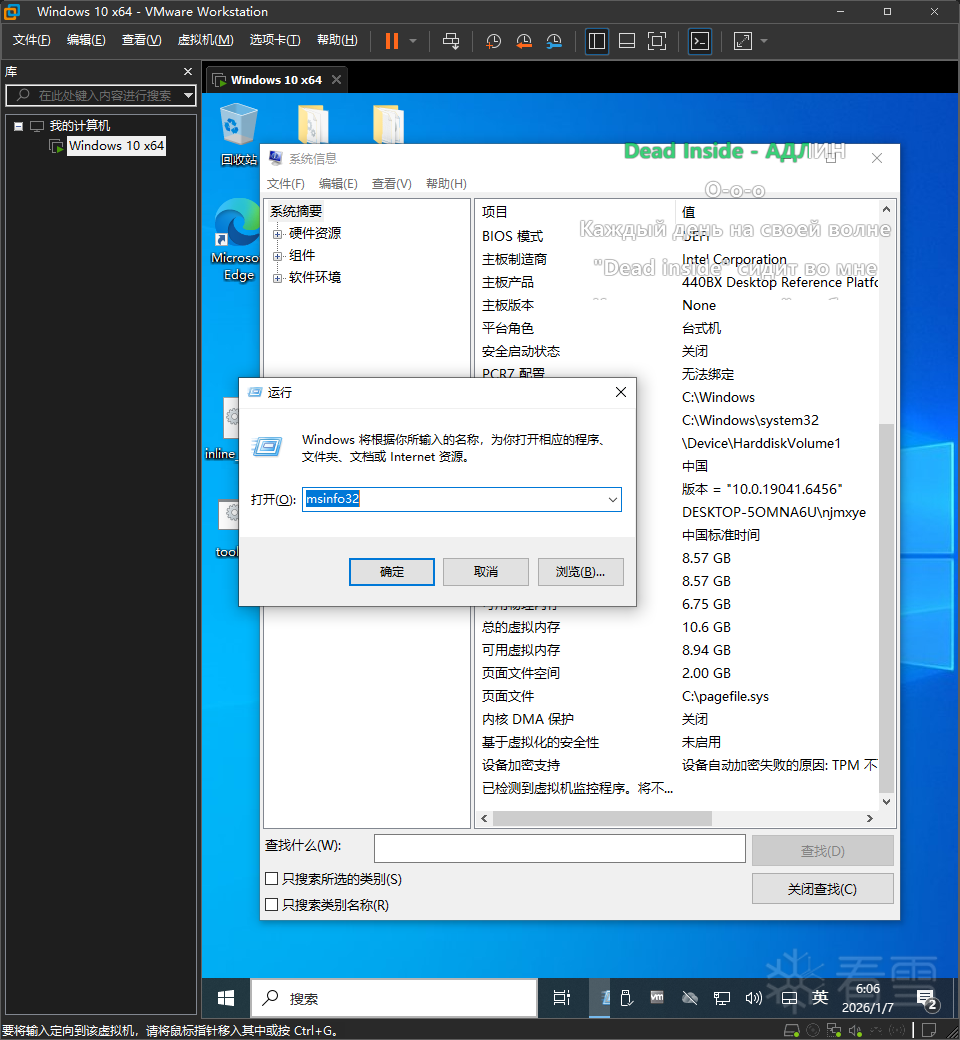
Task: Click the Recycle Bin desktop icon
Action: pyautogui.click(x=238, y=135)
